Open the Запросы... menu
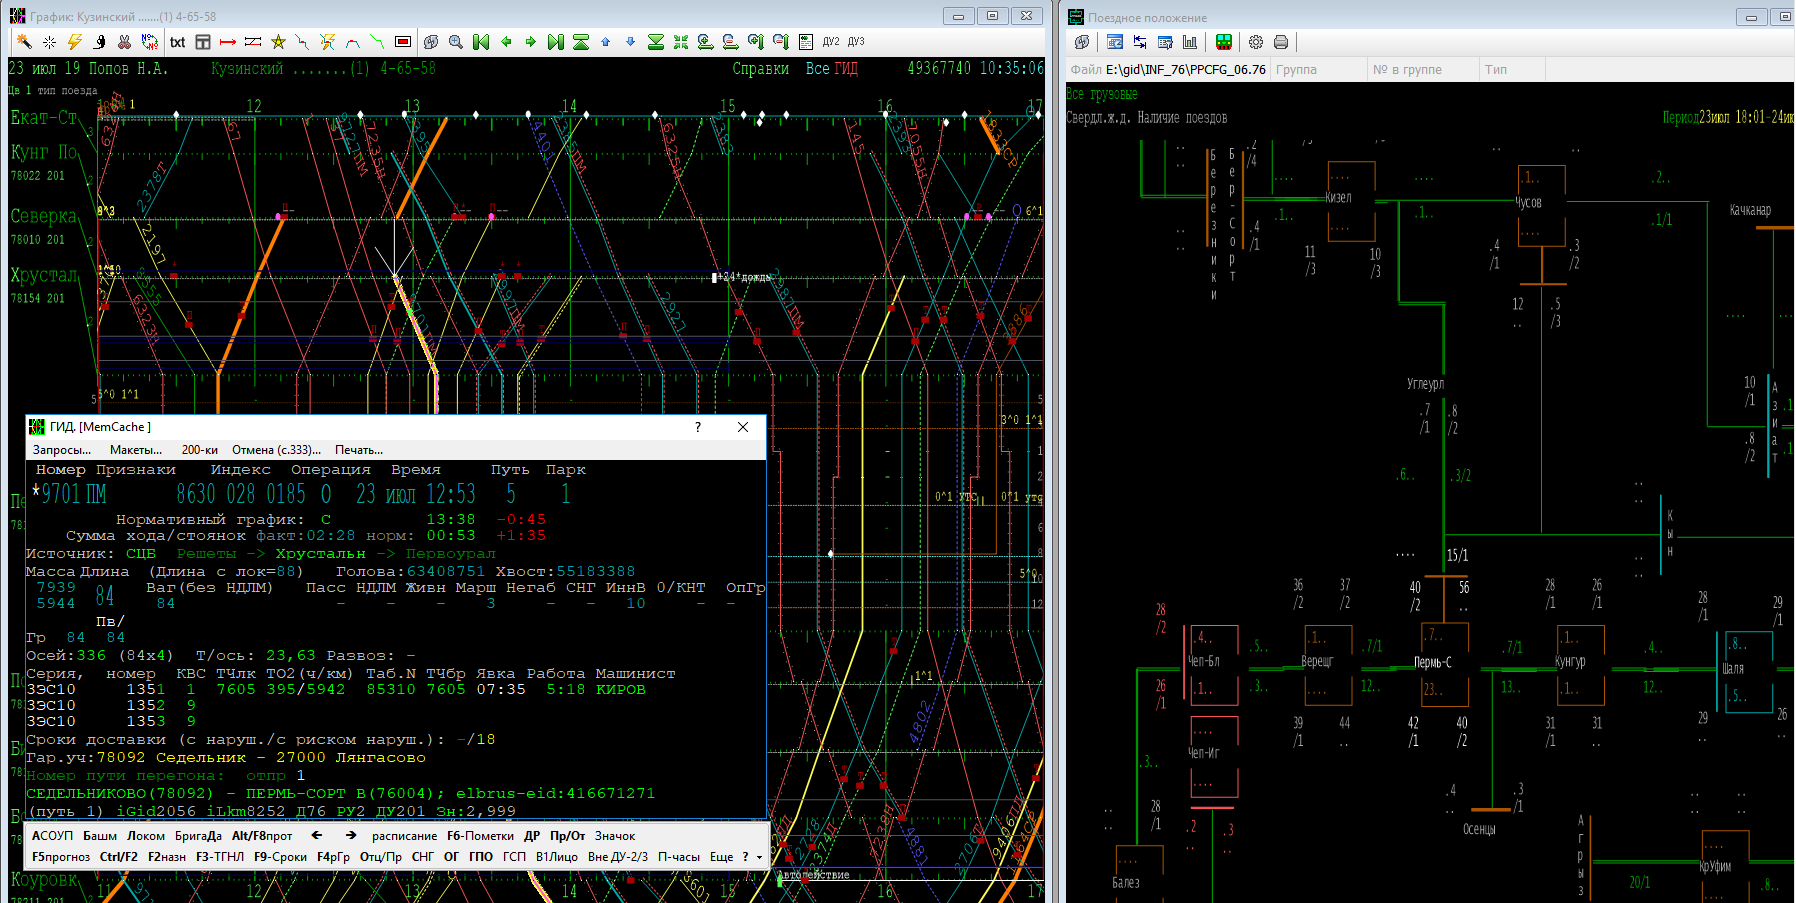 (x=62, y=450)
